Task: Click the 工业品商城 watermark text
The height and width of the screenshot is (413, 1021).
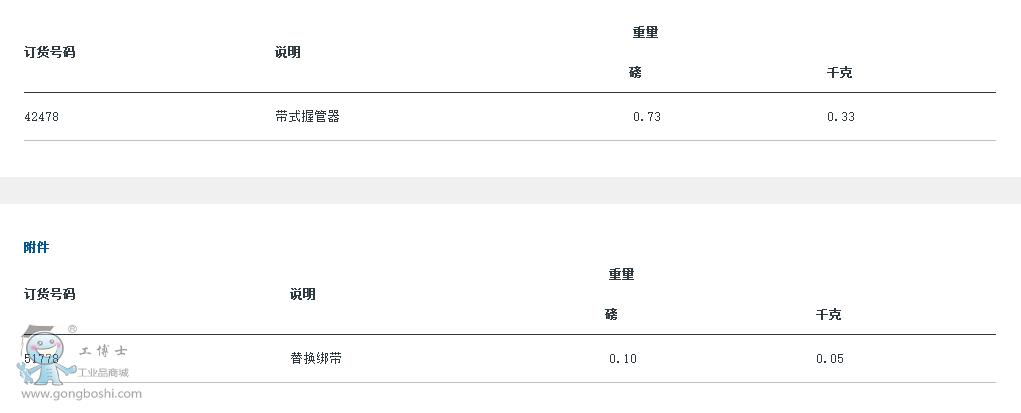Action: click(x=103, y=373)
